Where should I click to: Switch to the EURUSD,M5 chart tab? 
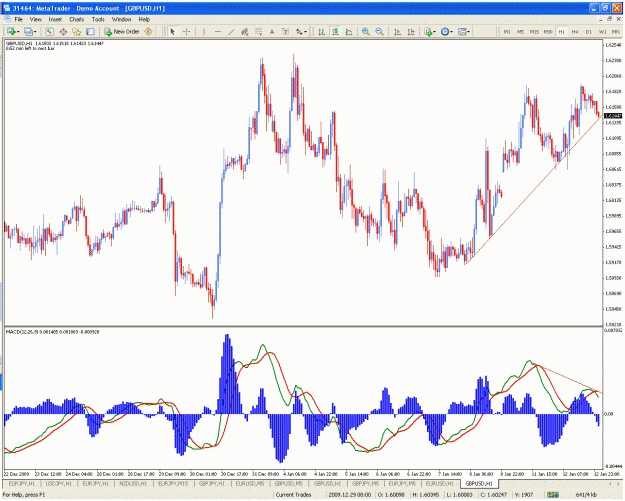[250, 483]
